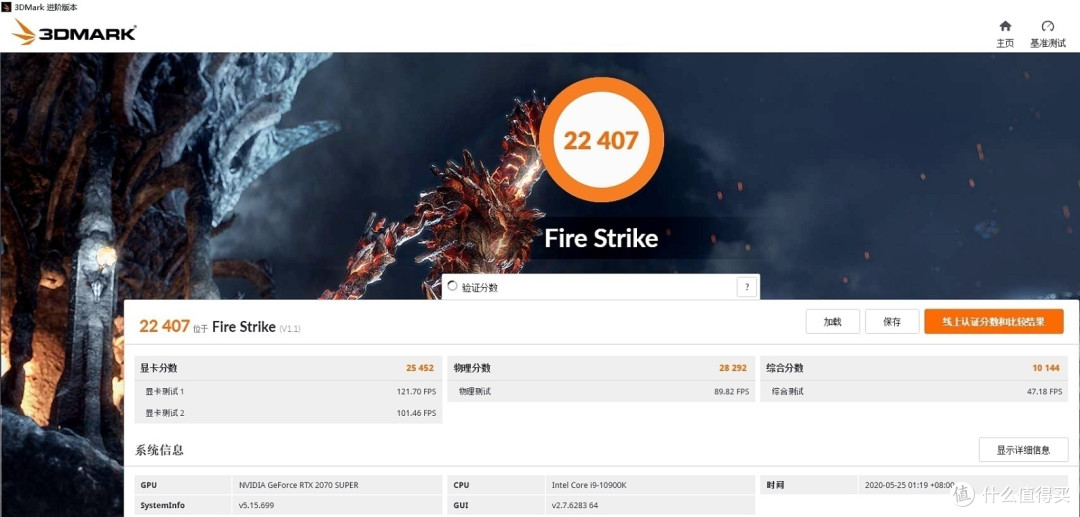Click the orange 22 407 score circle
The height and width of the screenshot is (517, 1080).
(x=601, y=139)
